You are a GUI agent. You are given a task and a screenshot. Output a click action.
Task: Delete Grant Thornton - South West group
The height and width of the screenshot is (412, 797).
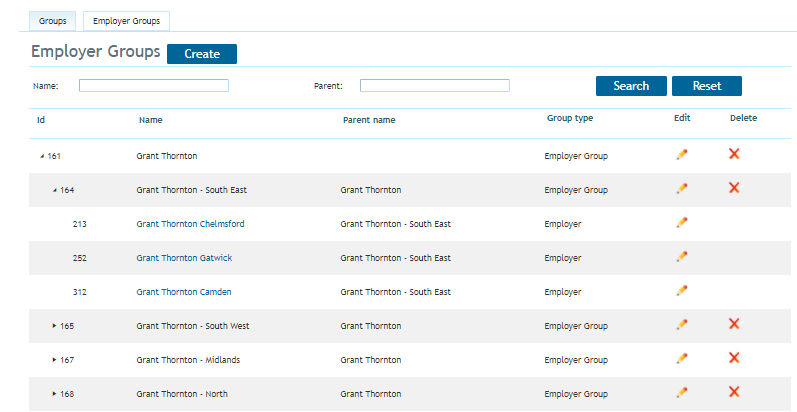click(x=734, y=324)
